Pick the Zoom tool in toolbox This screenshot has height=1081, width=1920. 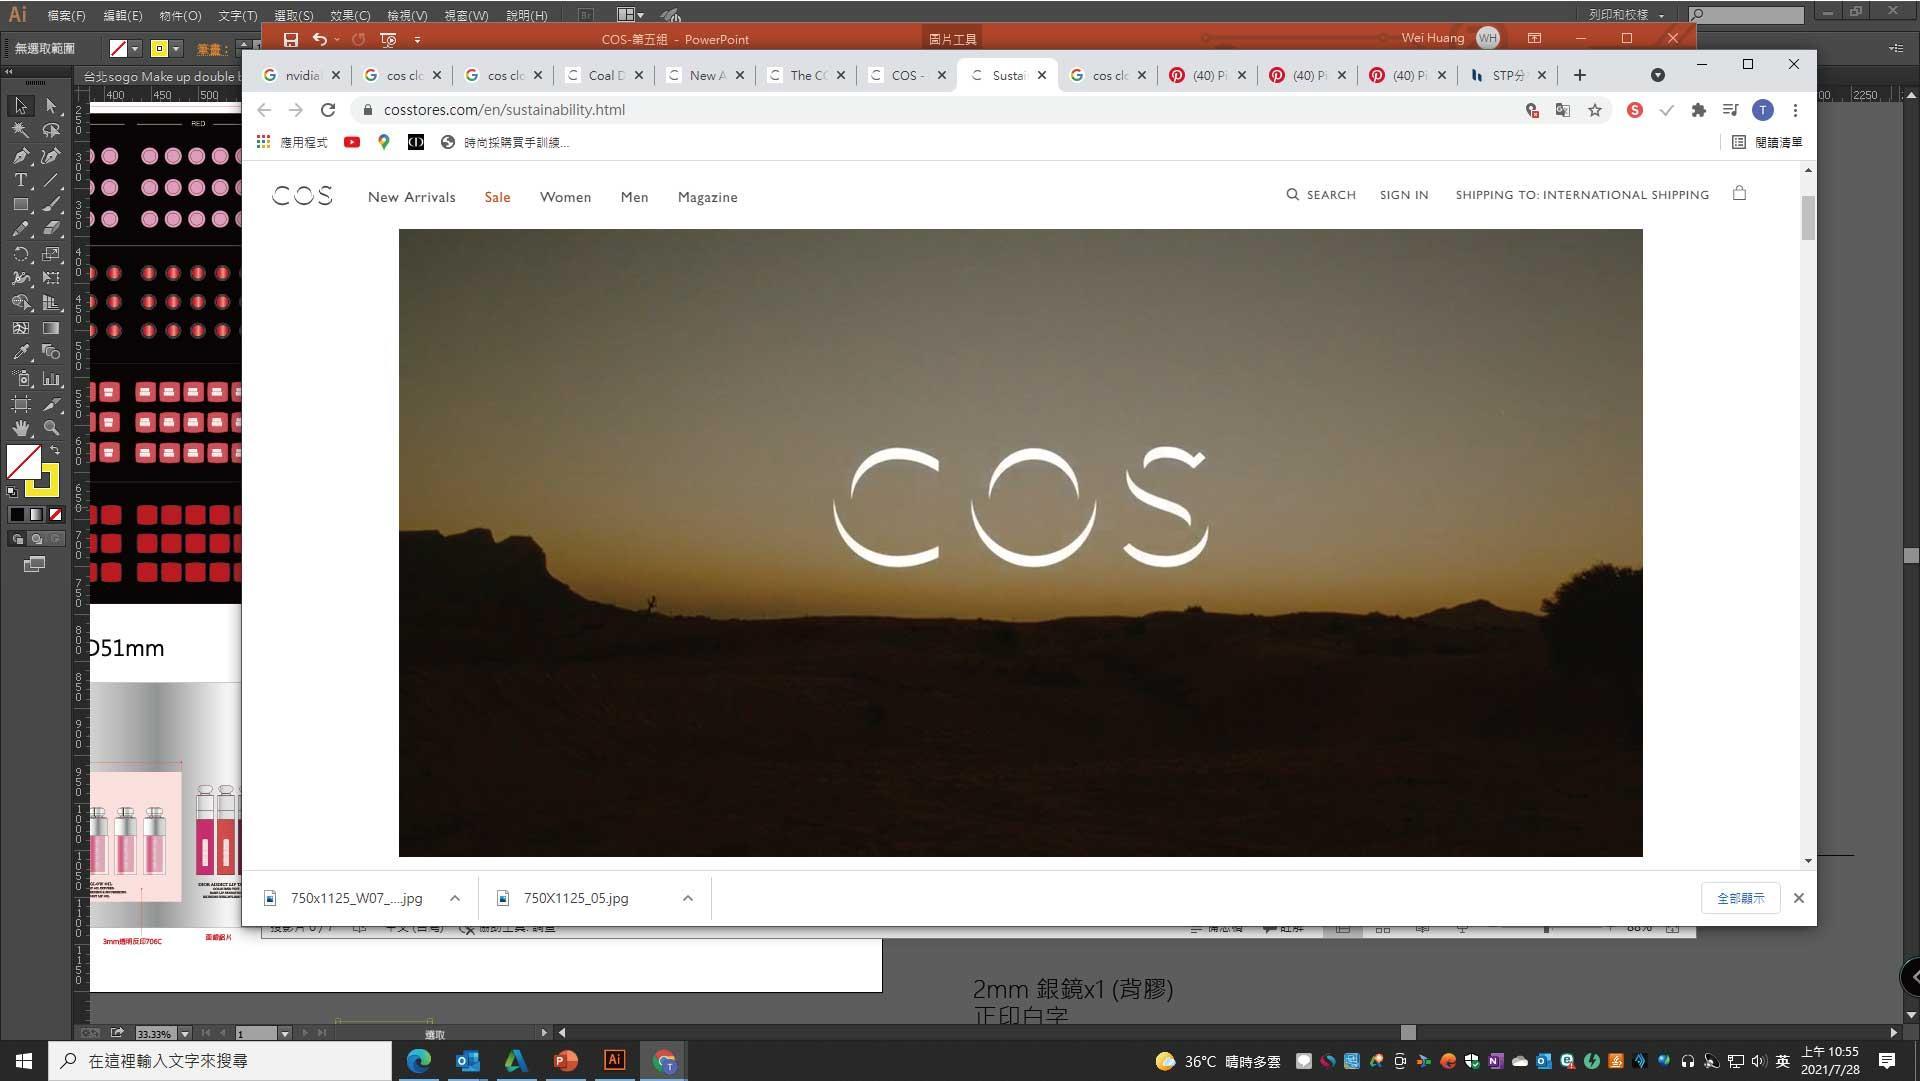(x=51, y=428)
